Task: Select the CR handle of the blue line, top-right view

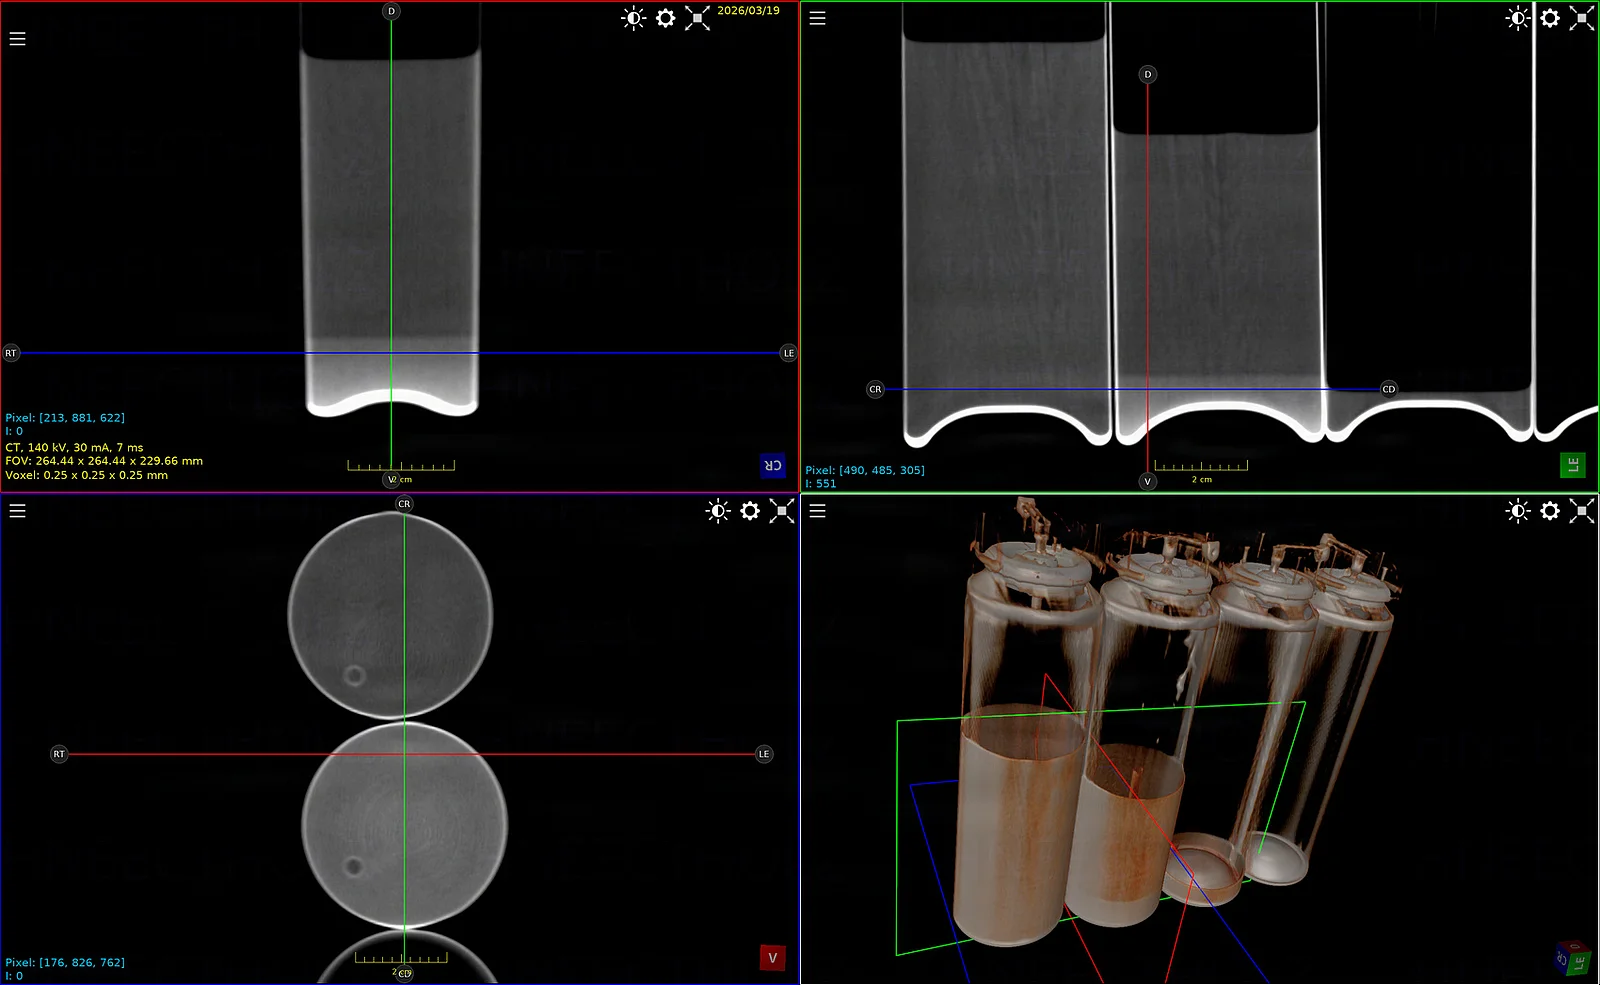Action: (875, 389)
